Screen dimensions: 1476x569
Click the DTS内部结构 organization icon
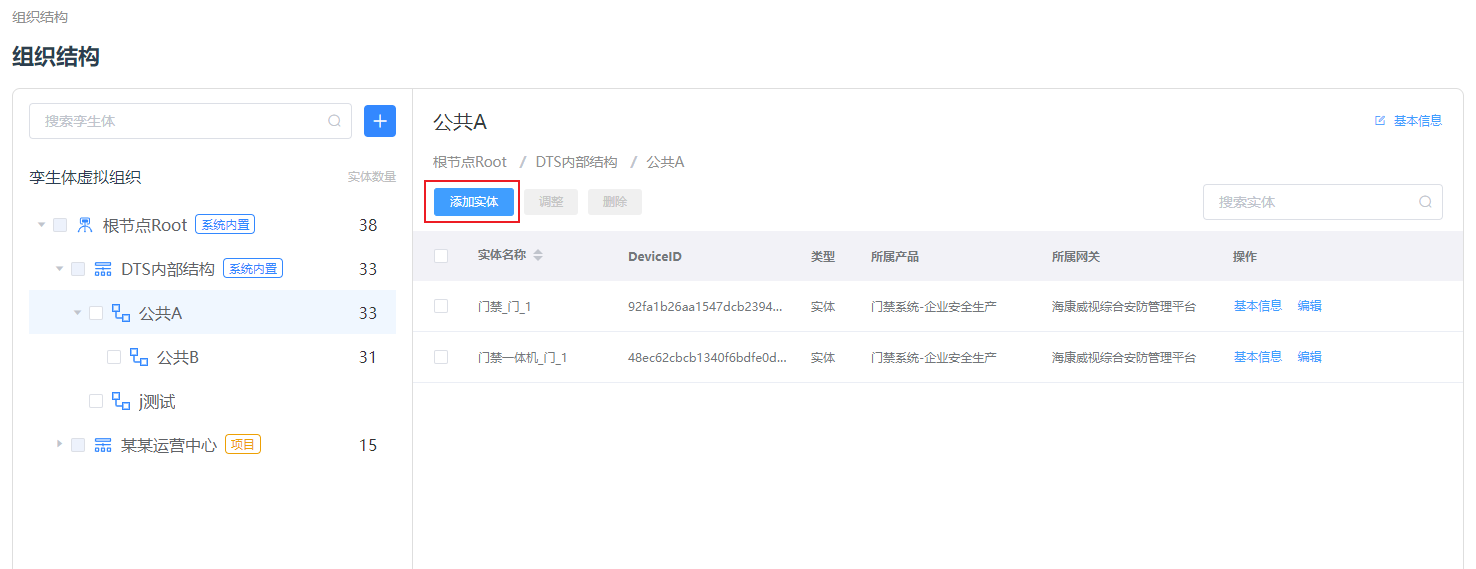pos(103,269)
